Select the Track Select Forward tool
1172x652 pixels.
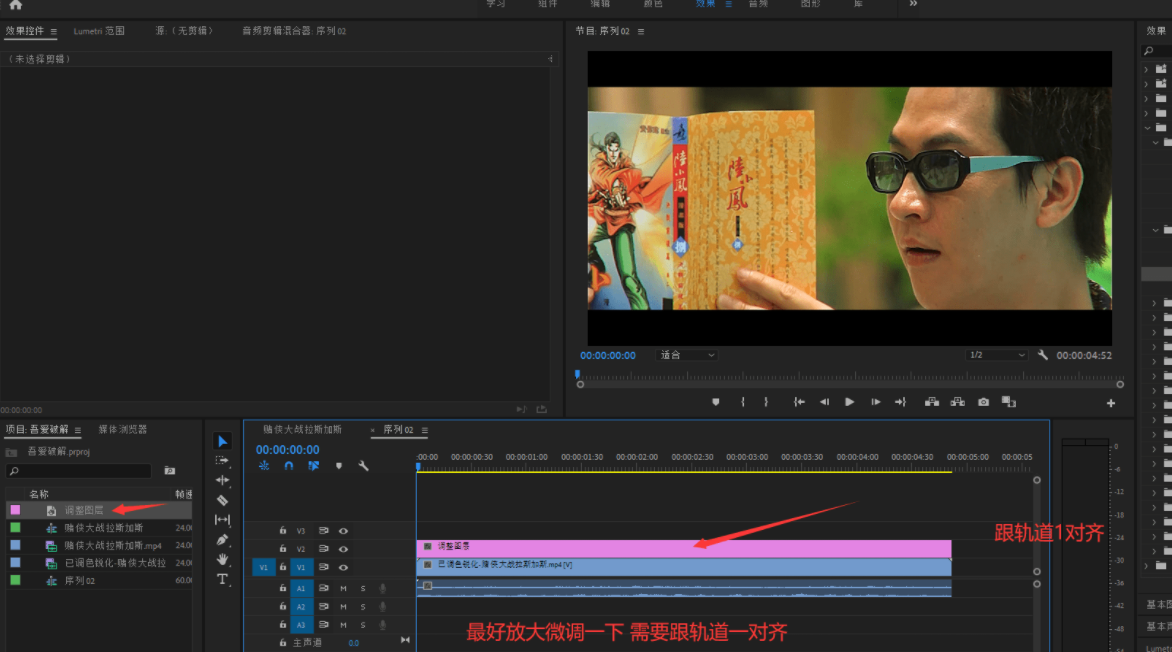222,461
